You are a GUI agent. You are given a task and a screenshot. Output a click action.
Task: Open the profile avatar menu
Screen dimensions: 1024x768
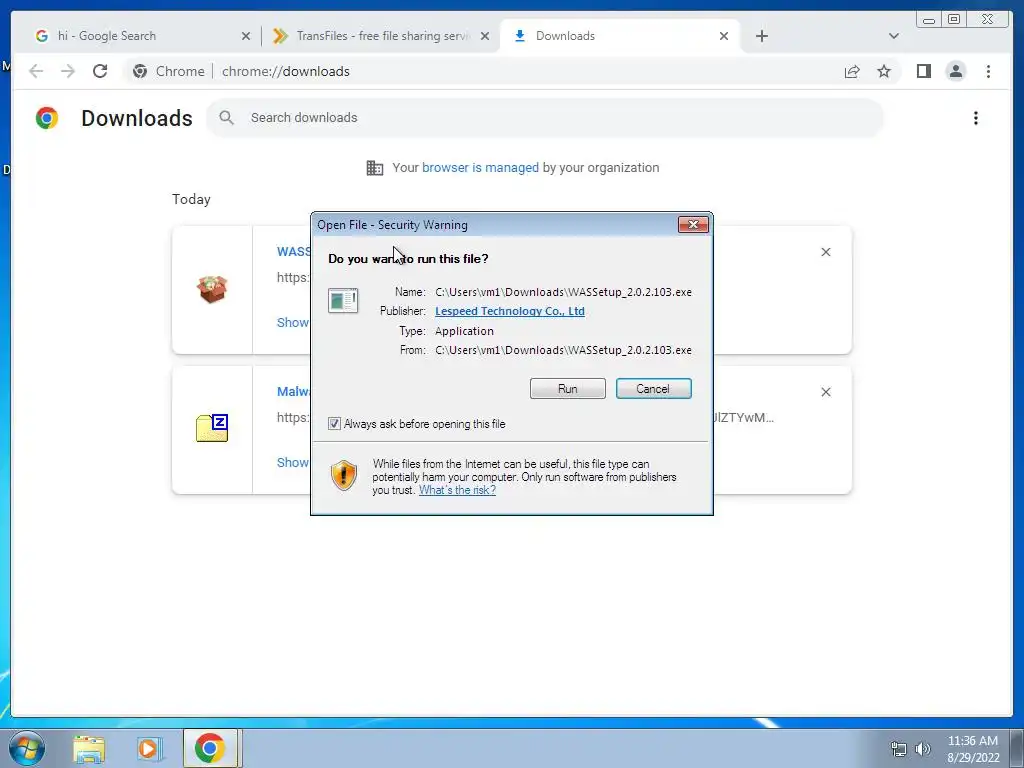click(955, 71)
